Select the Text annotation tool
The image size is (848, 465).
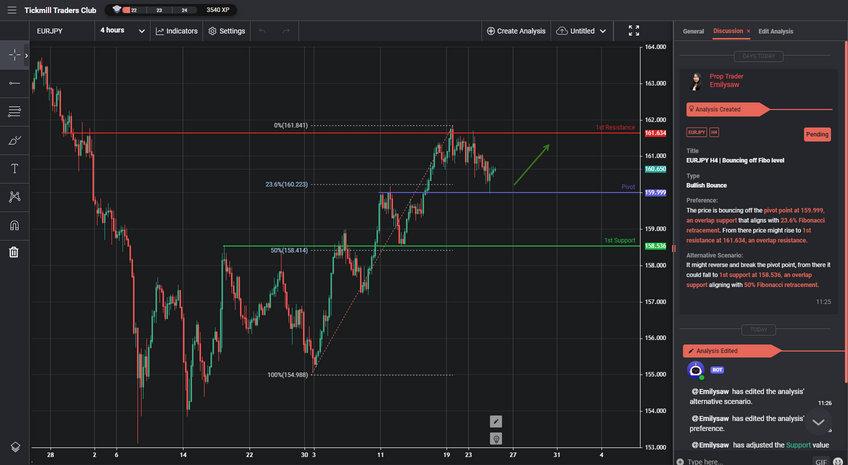pos(14,169)
